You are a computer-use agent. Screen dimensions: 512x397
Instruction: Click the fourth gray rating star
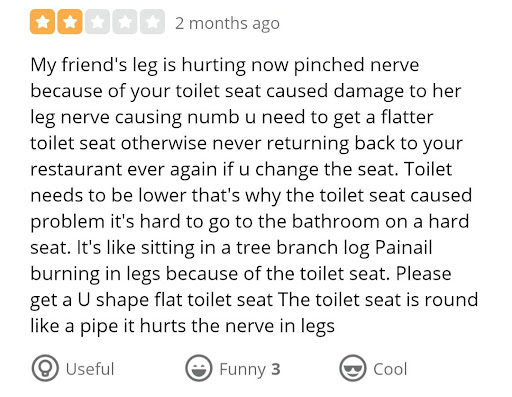click(x=125, y=22)
